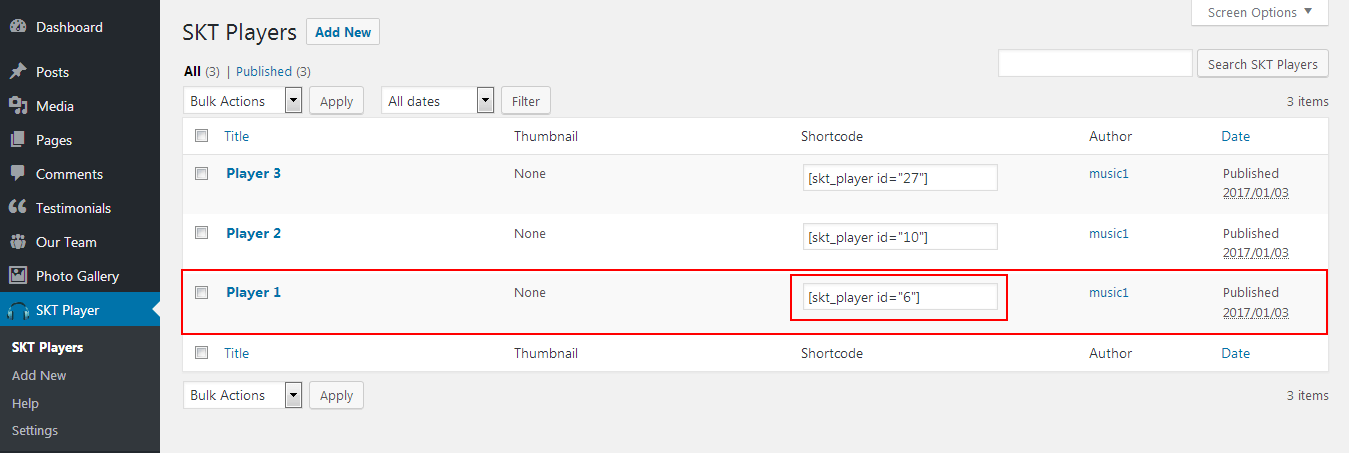The height and width of the screenshot is (453, 1349).
Task: Click the Add New button beside title
Action: point(343,32)
